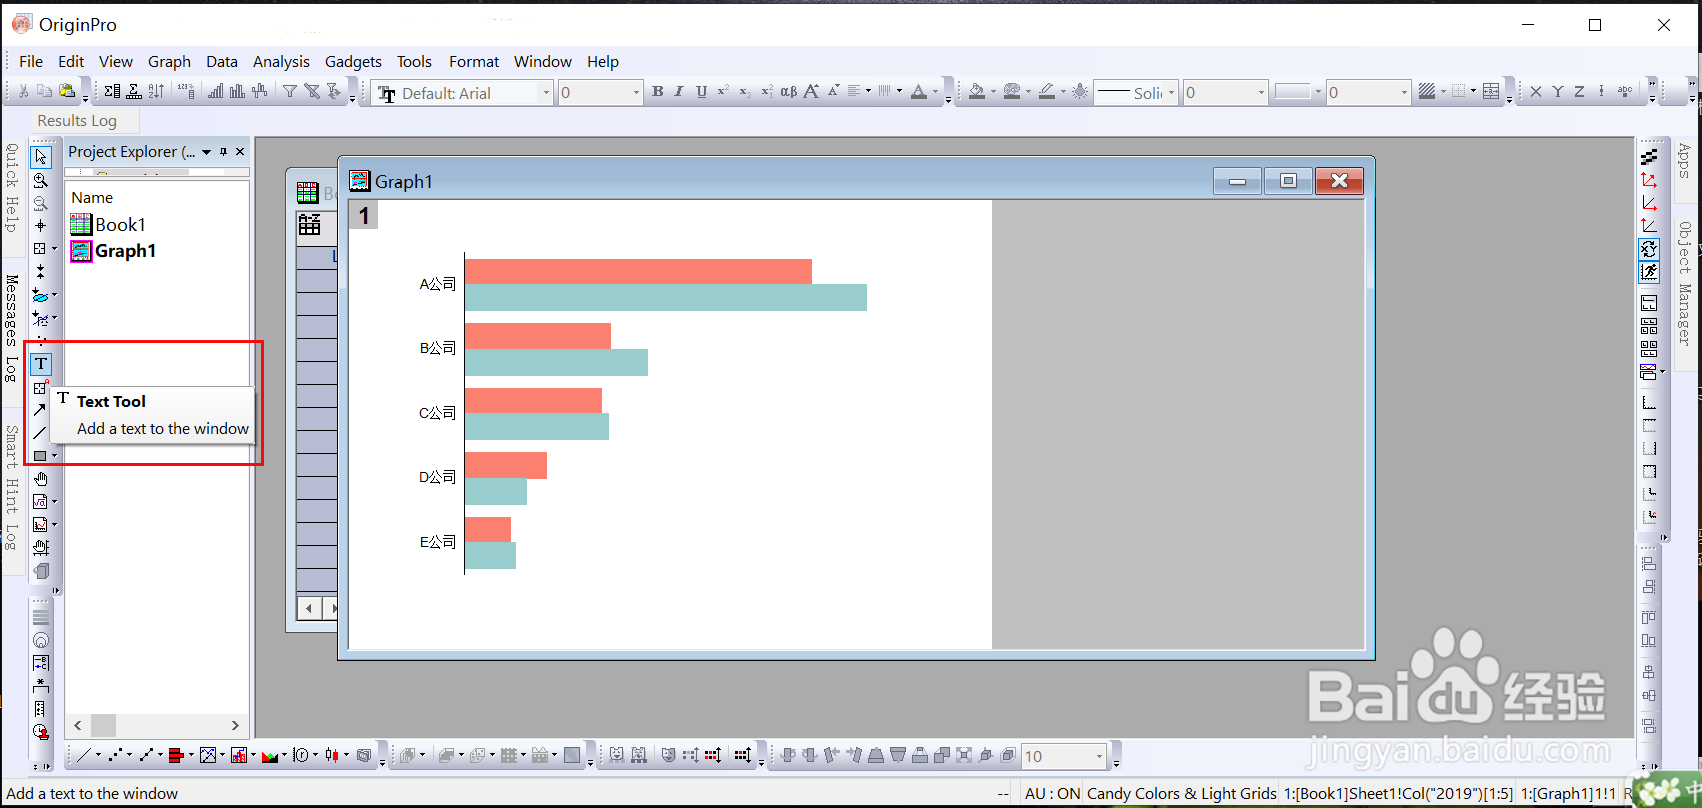The image size is (1702, 808).
Task: Click the Greek symbols αβ icon
Action: tap(789, 92)
